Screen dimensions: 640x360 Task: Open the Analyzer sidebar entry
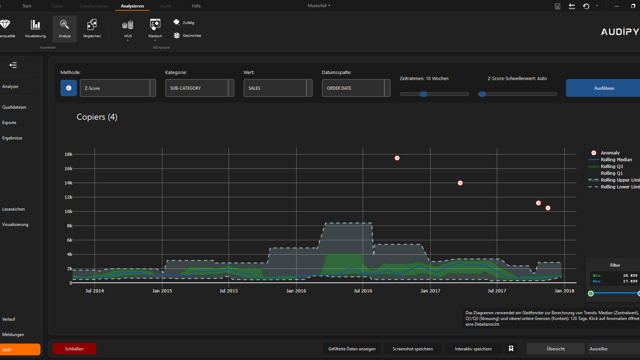[x=10, y=87]
